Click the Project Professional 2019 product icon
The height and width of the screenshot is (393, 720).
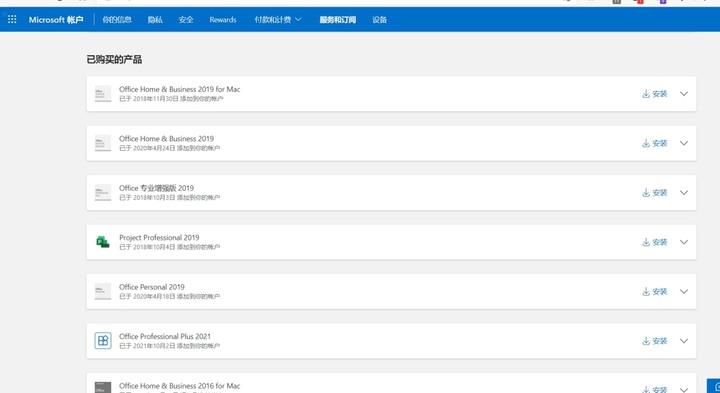[x=103, y=242]
